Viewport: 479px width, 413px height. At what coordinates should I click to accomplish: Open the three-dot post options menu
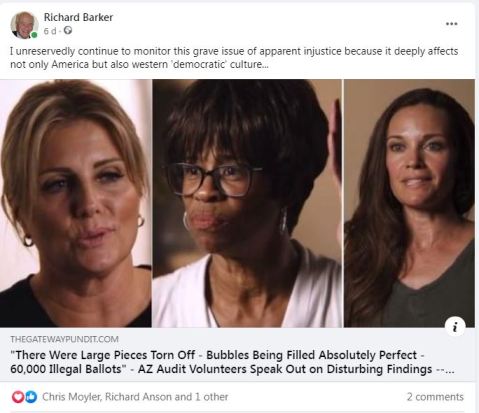(451, 24)
